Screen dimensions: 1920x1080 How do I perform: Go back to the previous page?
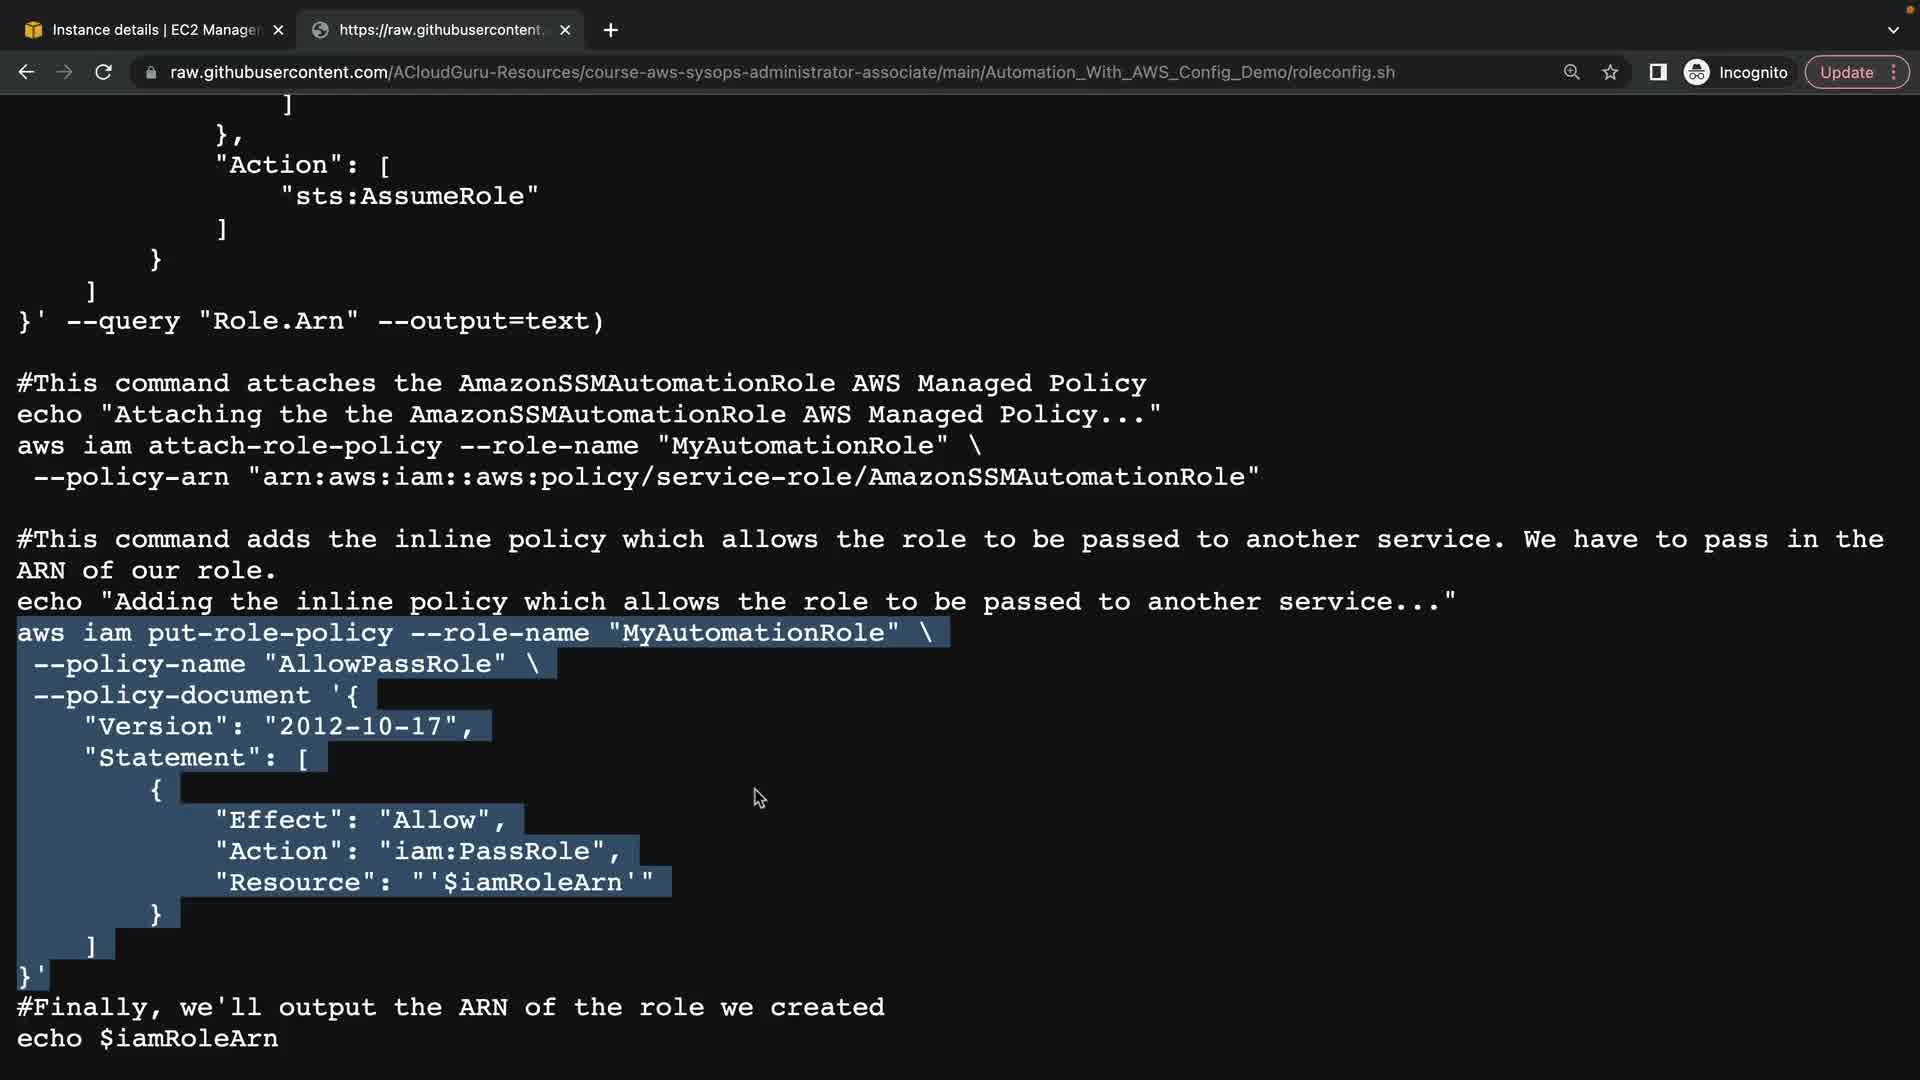click(x=27, y=72)
